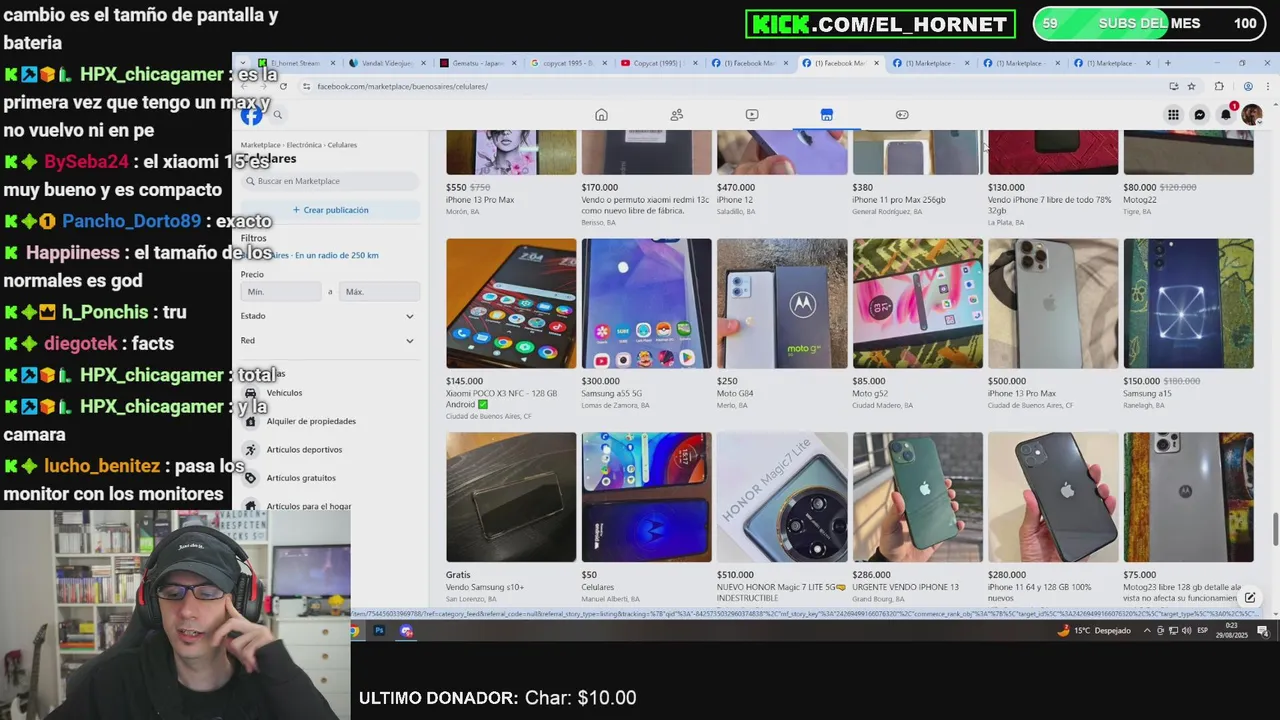The width and height of the screenshot is (1280, 720).
Task: Switch to the Vandal Videojuegos tab
Action: [x=386, y=63]
